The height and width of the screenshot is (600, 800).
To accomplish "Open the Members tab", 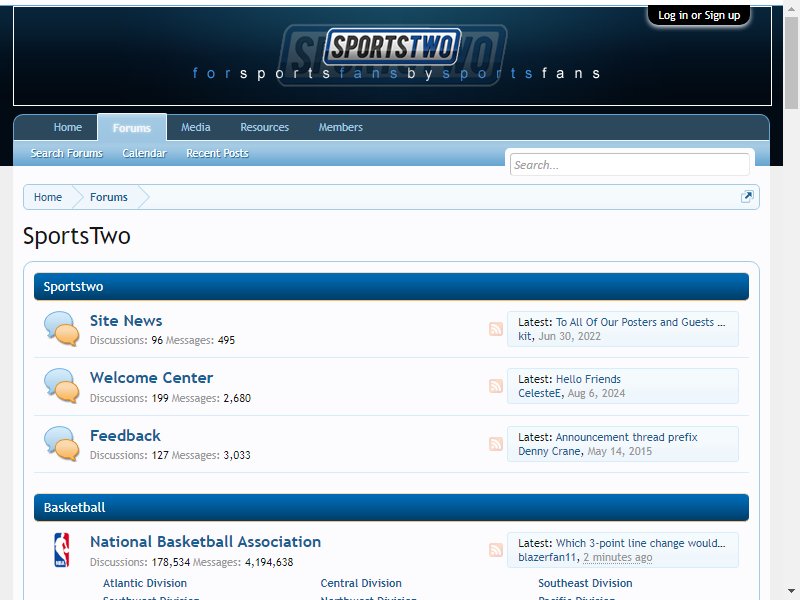I will click(341, 127).
